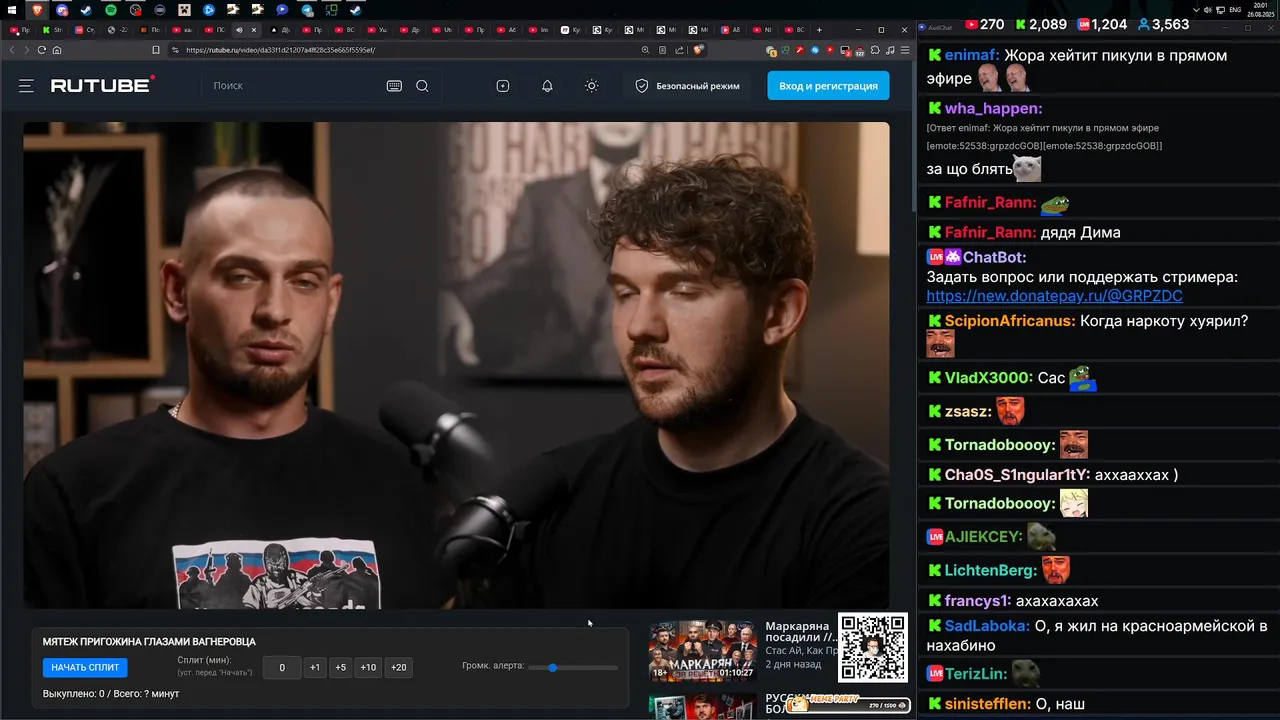1280x720 pixels.
Task: Close the active Rutube browser tab
Action: (254, 30)
